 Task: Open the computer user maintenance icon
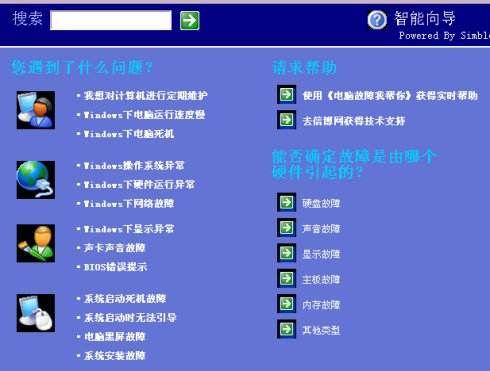tap(36, 110)
